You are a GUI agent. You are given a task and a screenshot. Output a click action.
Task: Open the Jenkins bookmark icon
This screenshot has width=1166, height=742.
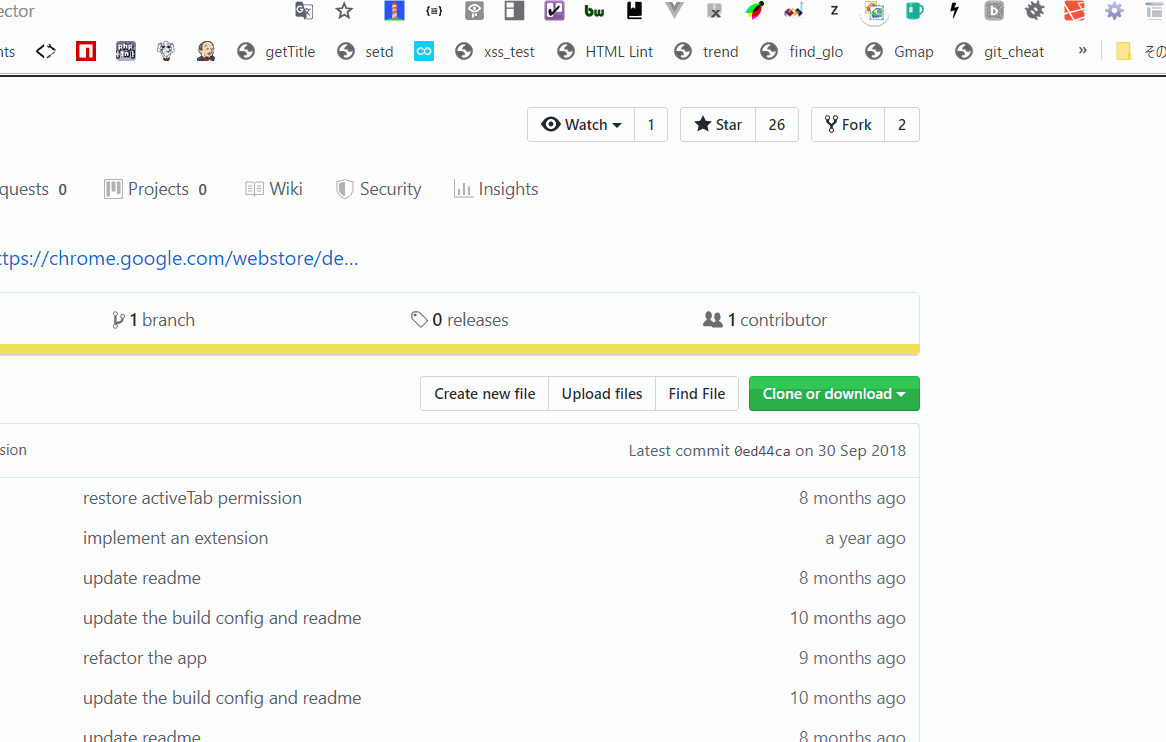[206, 51]
